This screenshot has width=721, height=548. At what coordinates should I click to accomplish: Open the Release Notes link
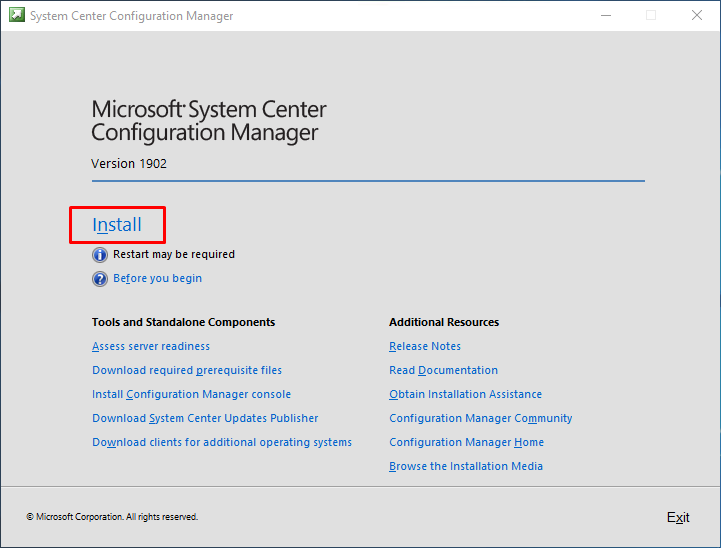click(425, 346)
